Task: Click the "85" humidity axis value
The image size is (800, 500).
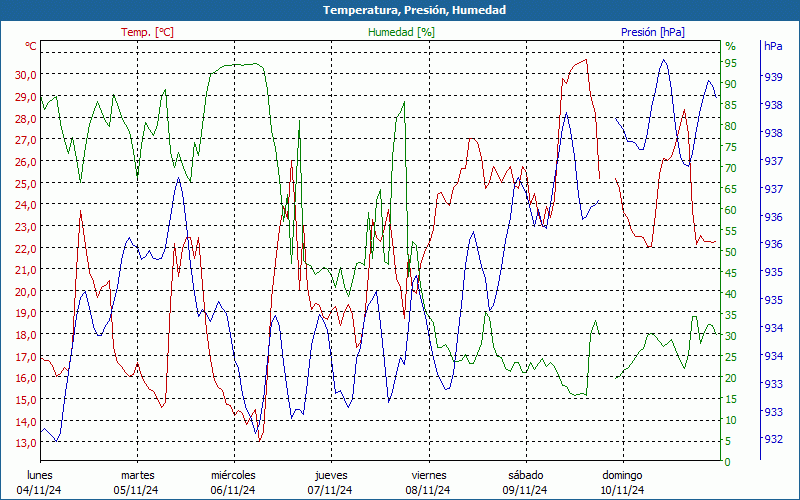Action: click(x=731, y=105)
